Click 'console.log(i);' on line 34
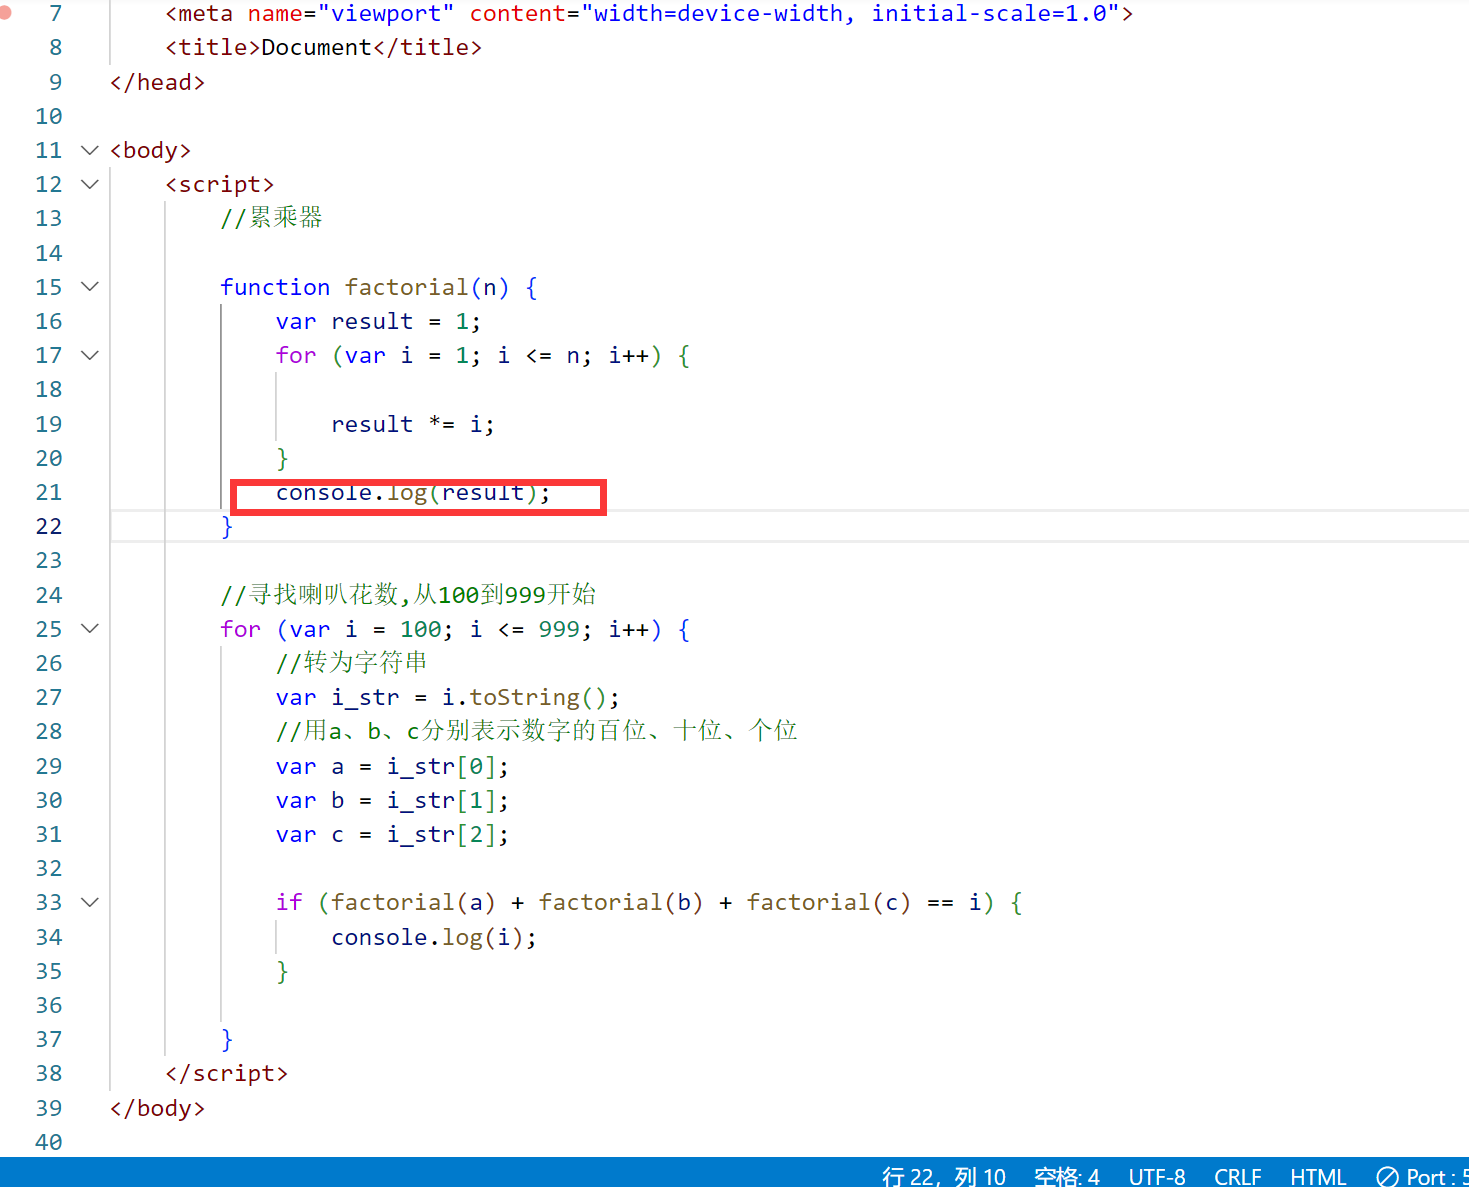Viewport: 1469px width, 1187px height. (x=434, y=937)
